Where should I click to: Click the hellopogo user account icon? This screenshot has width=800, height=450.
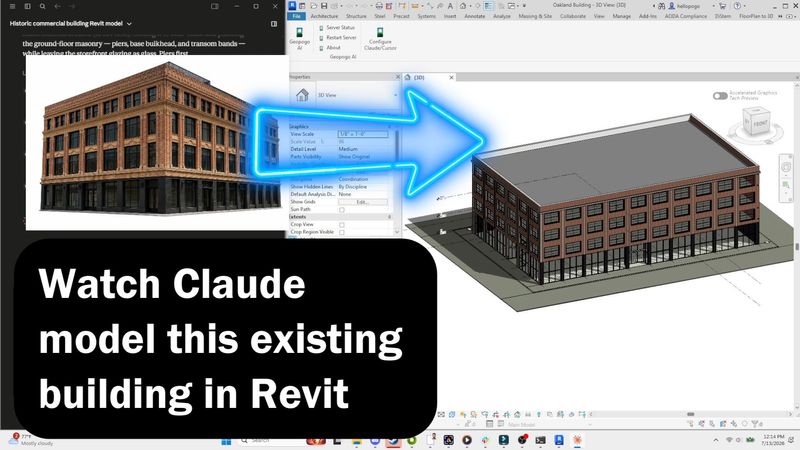[671, 6]
